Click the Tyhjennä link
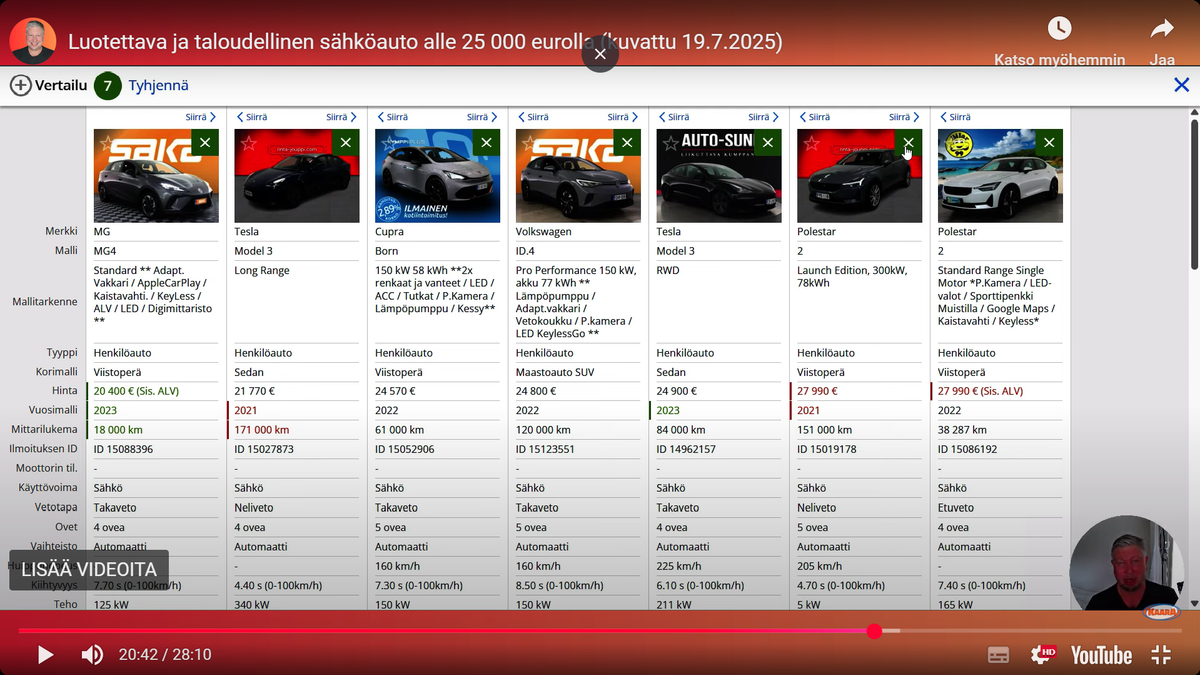The image size is (1200, 675). pyautogui.click(x=158, y=86)
